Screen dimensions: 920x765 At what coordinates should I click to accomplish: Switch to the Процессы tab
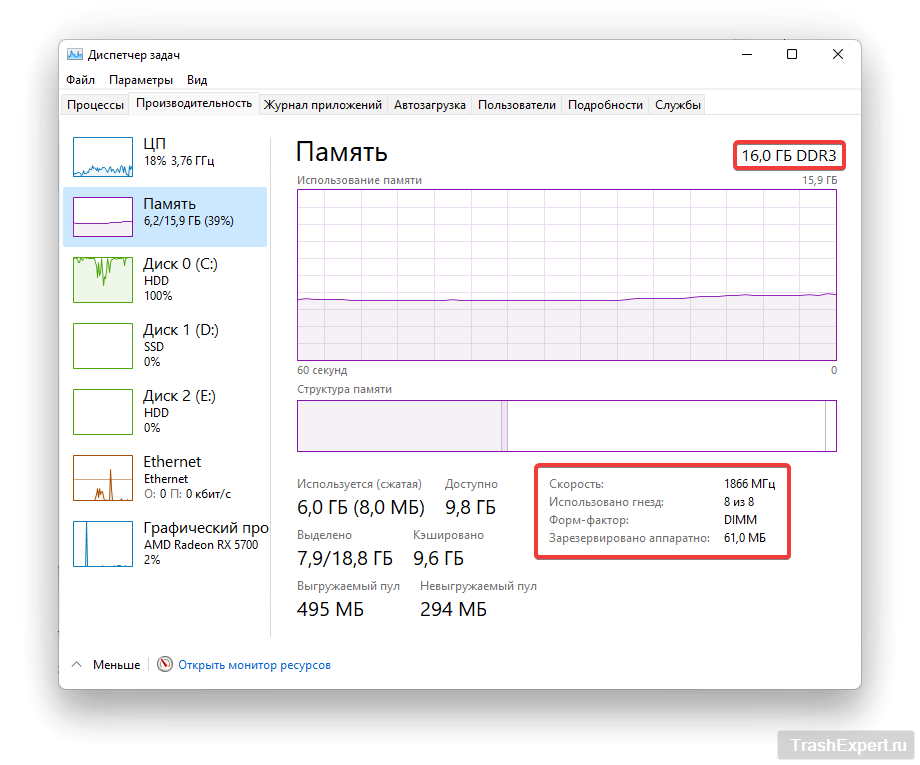click(96, 105)
